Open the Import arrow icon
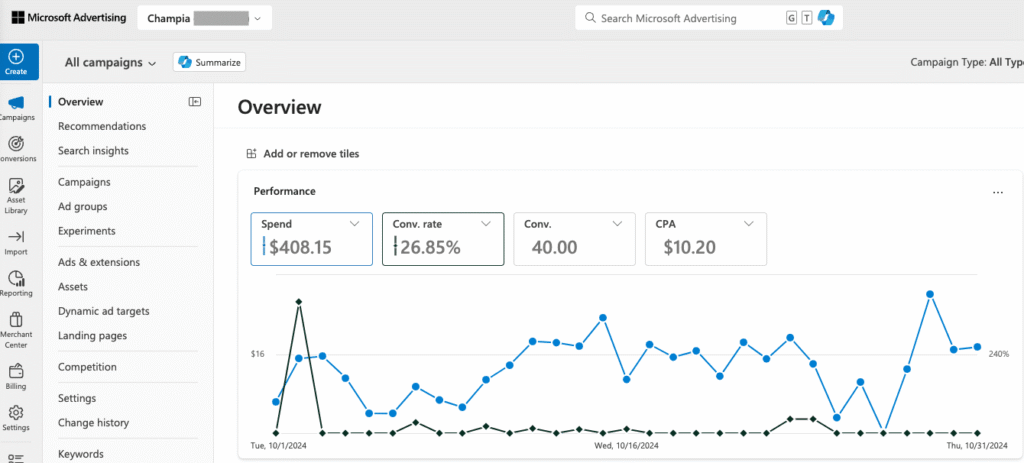Viewport: 1024px width, 463px height. tap(16, 236)
